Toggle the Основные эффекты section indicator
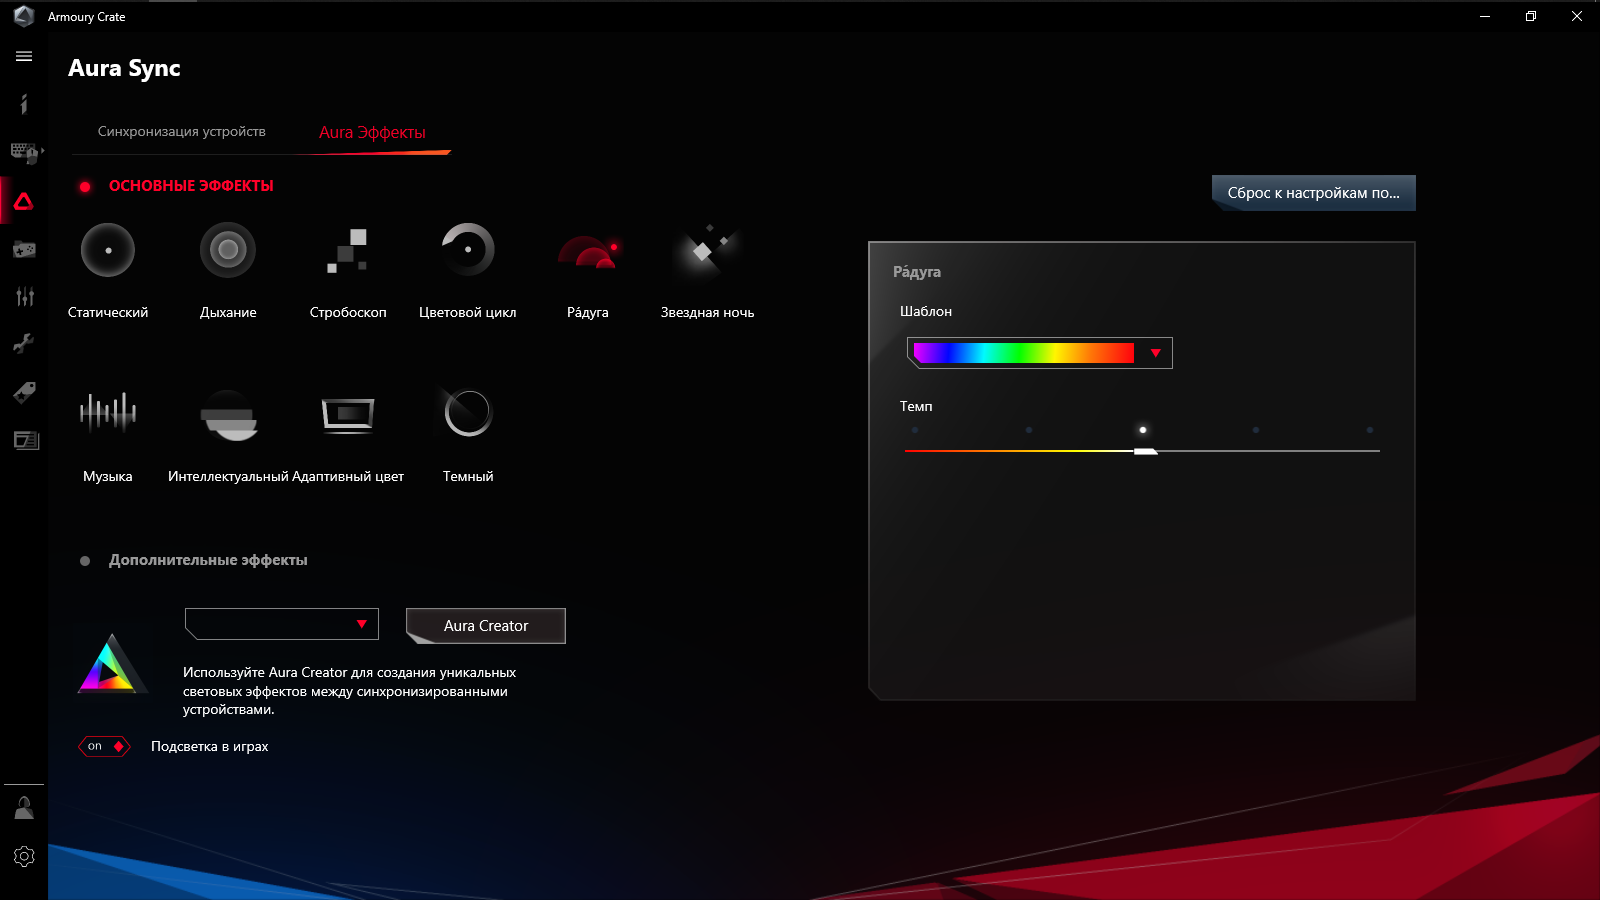This screenshot has height=900, width=1600. 86,185
